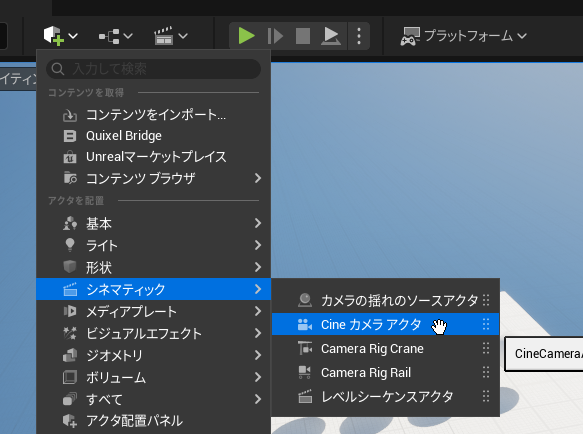The width and height of the screenshot is (583, 434).
Task: Open the Cinematics clapperboard toolbar icon
Action: point(164,36)
